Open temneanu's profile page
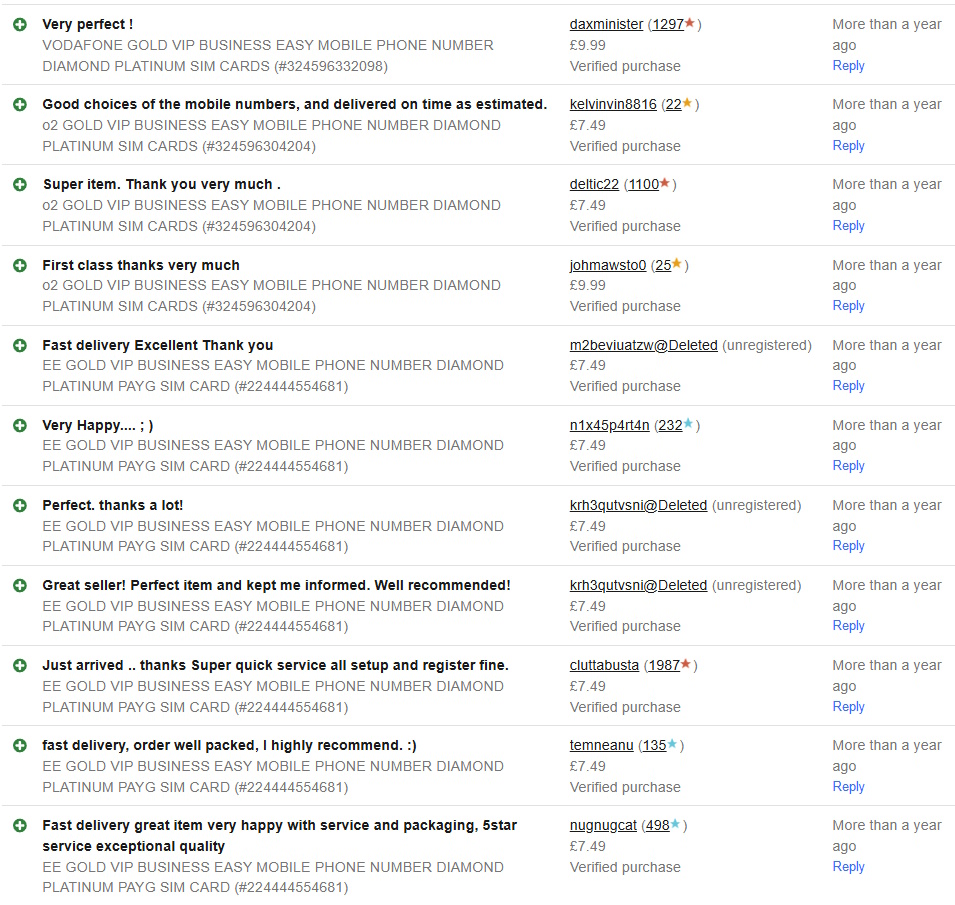Viewport: 955px width, 905px height. tap(602, 745)
